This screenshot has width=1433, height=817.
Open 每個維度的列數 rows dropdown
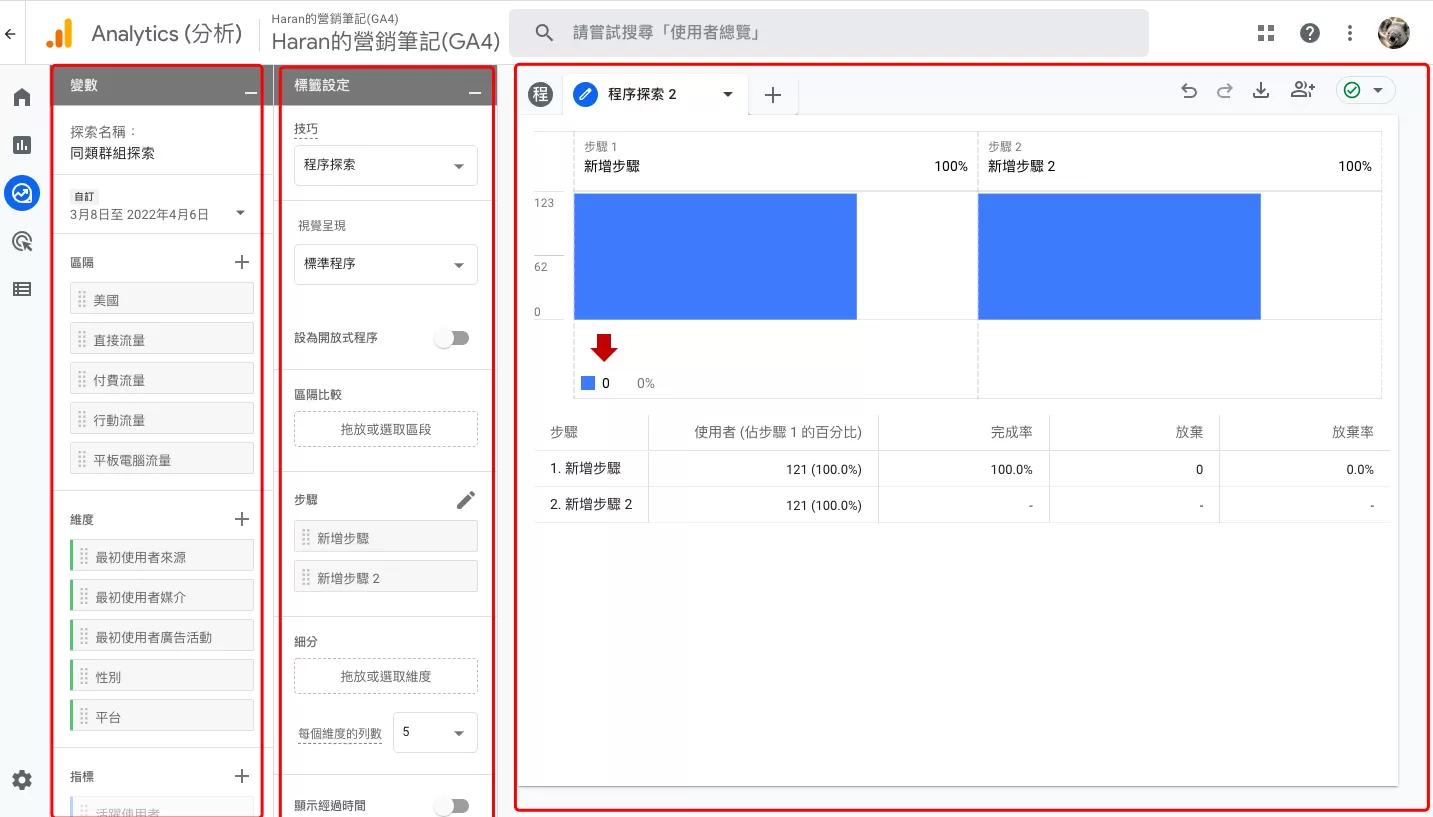click(435, 732)
